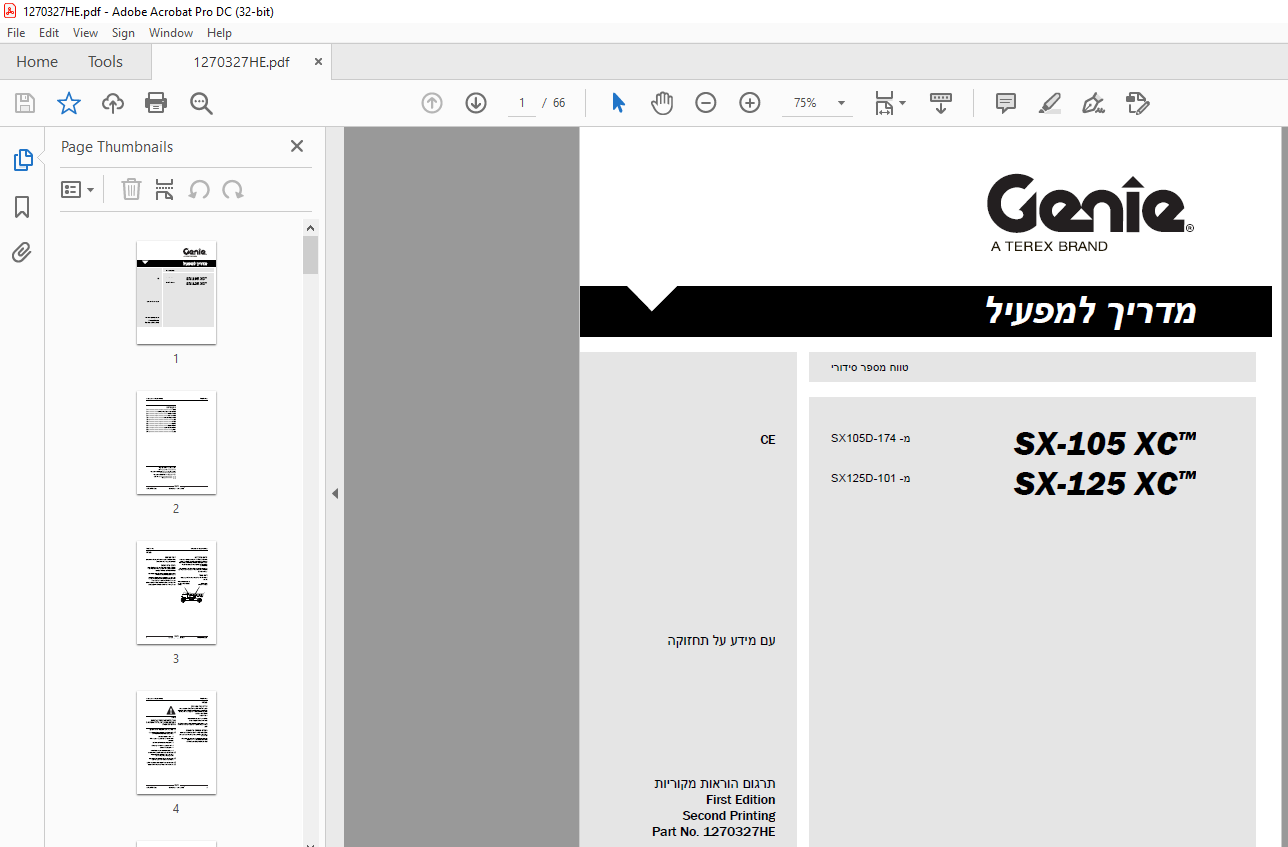Add a sticky note comment
The width and height of the screenshot is (1288, 847).
pyautogui.click(x=1006, y=103)
